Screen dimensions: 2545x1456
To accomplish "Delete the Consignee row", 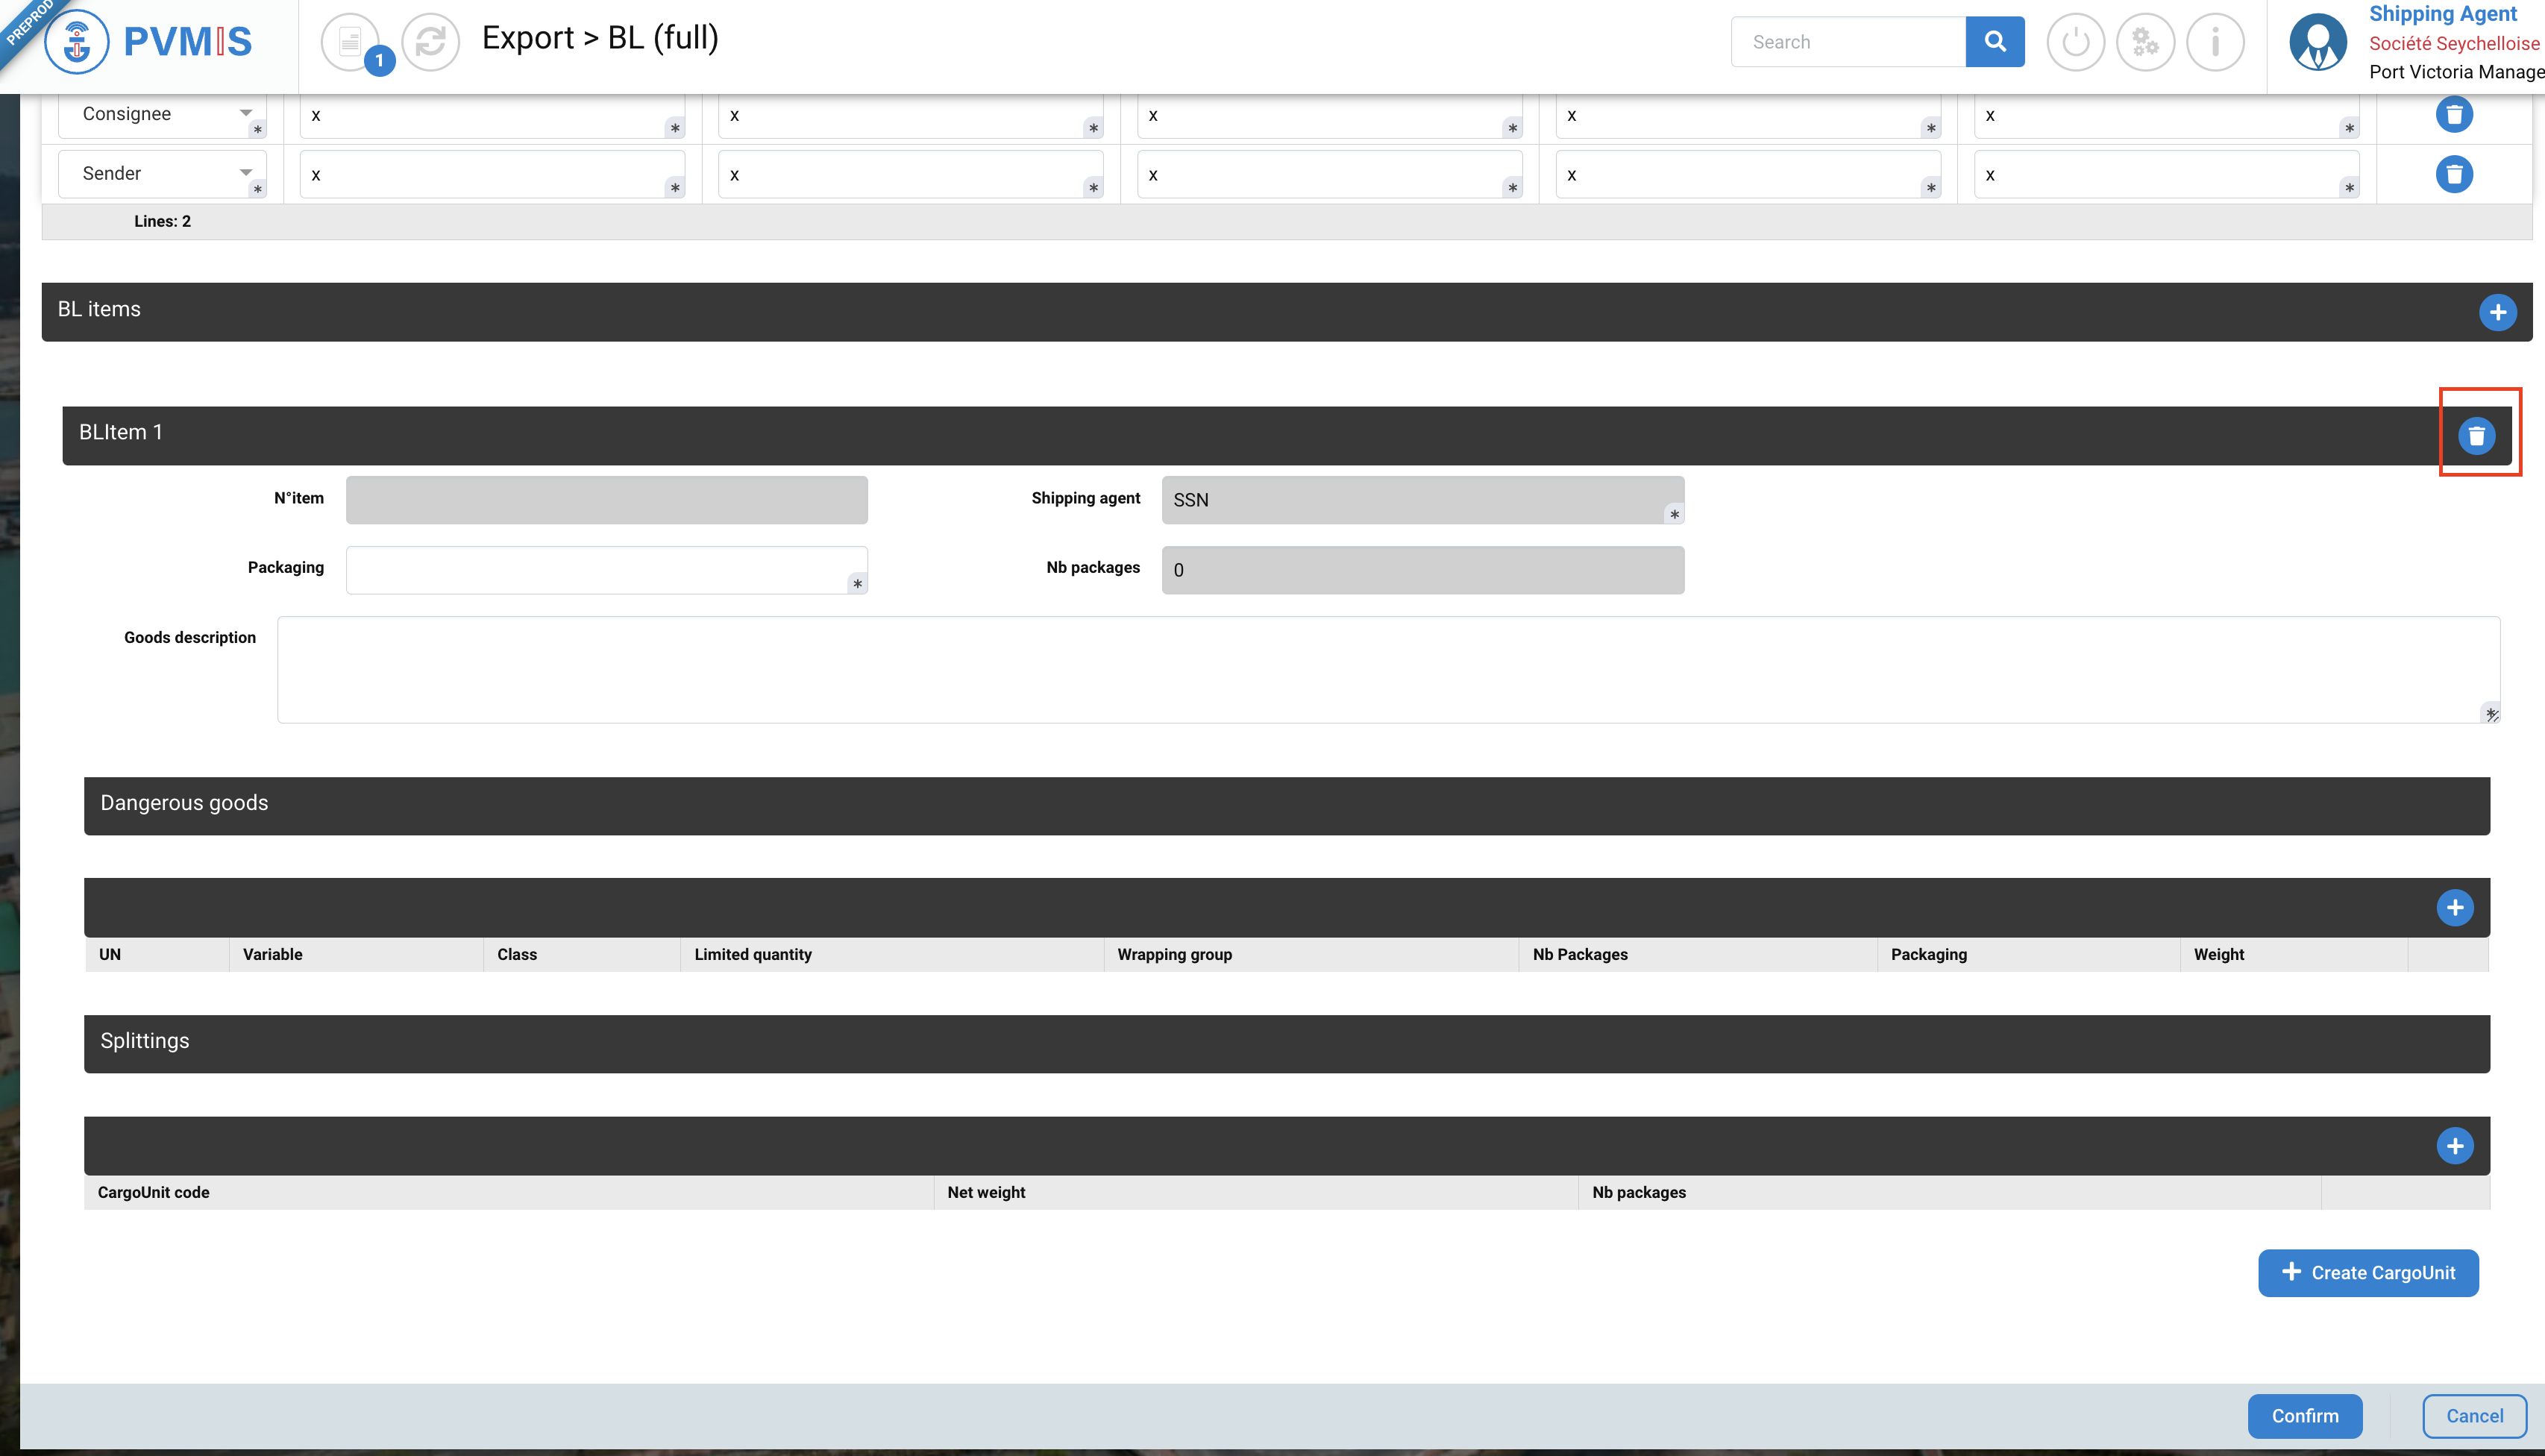I will pos(2453,115).
